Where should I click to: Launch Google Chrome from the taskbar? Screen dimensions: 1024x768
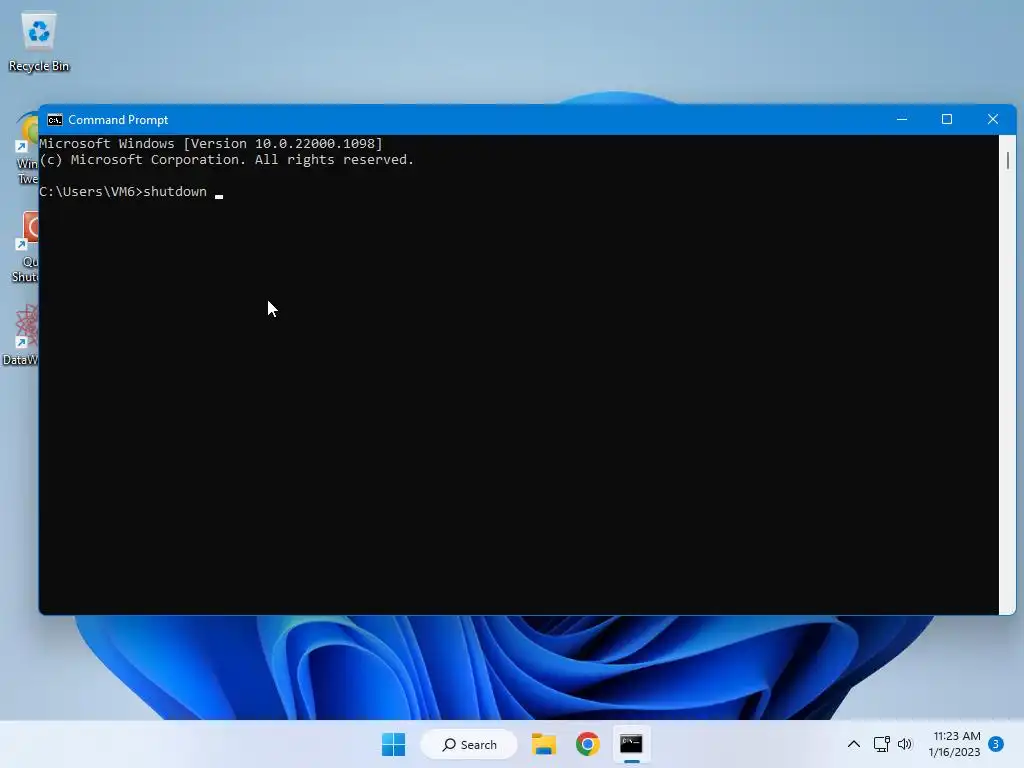587,744
